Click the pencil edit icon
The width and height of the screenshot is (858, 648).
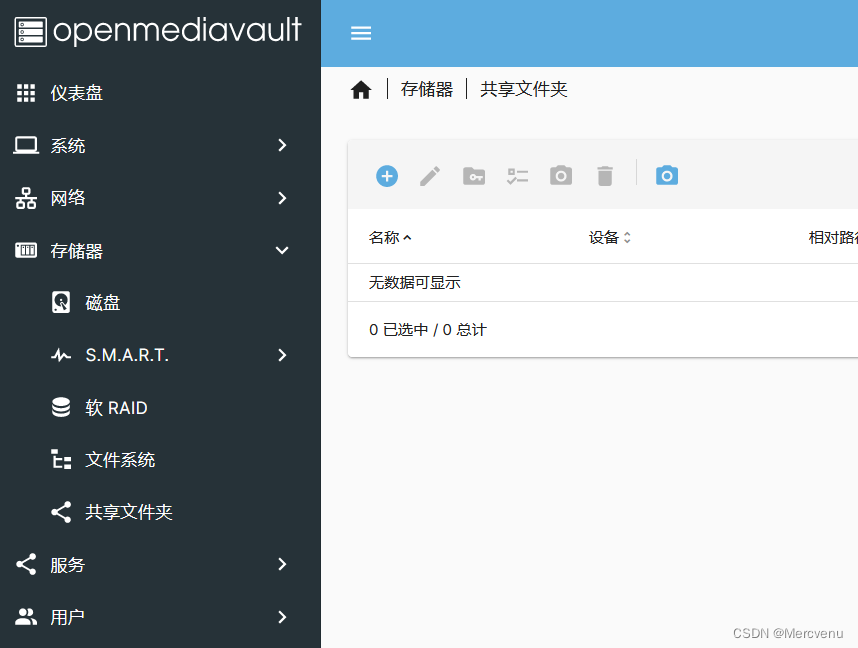coord(430,176)
